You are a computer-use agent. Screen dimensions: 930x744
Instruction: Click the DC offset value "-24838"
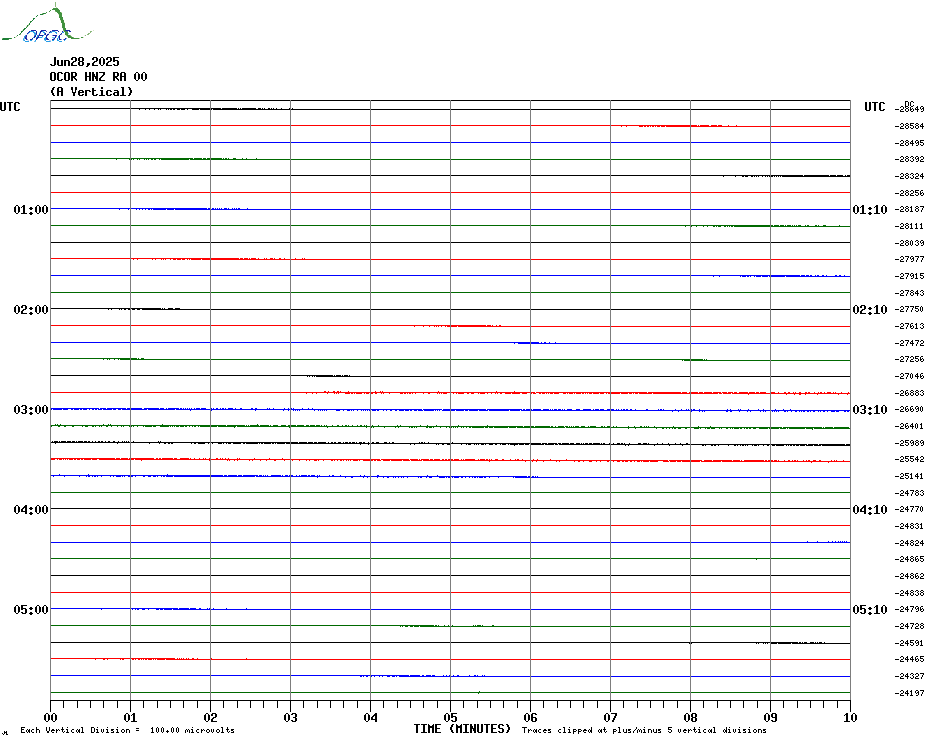[910, 593]
